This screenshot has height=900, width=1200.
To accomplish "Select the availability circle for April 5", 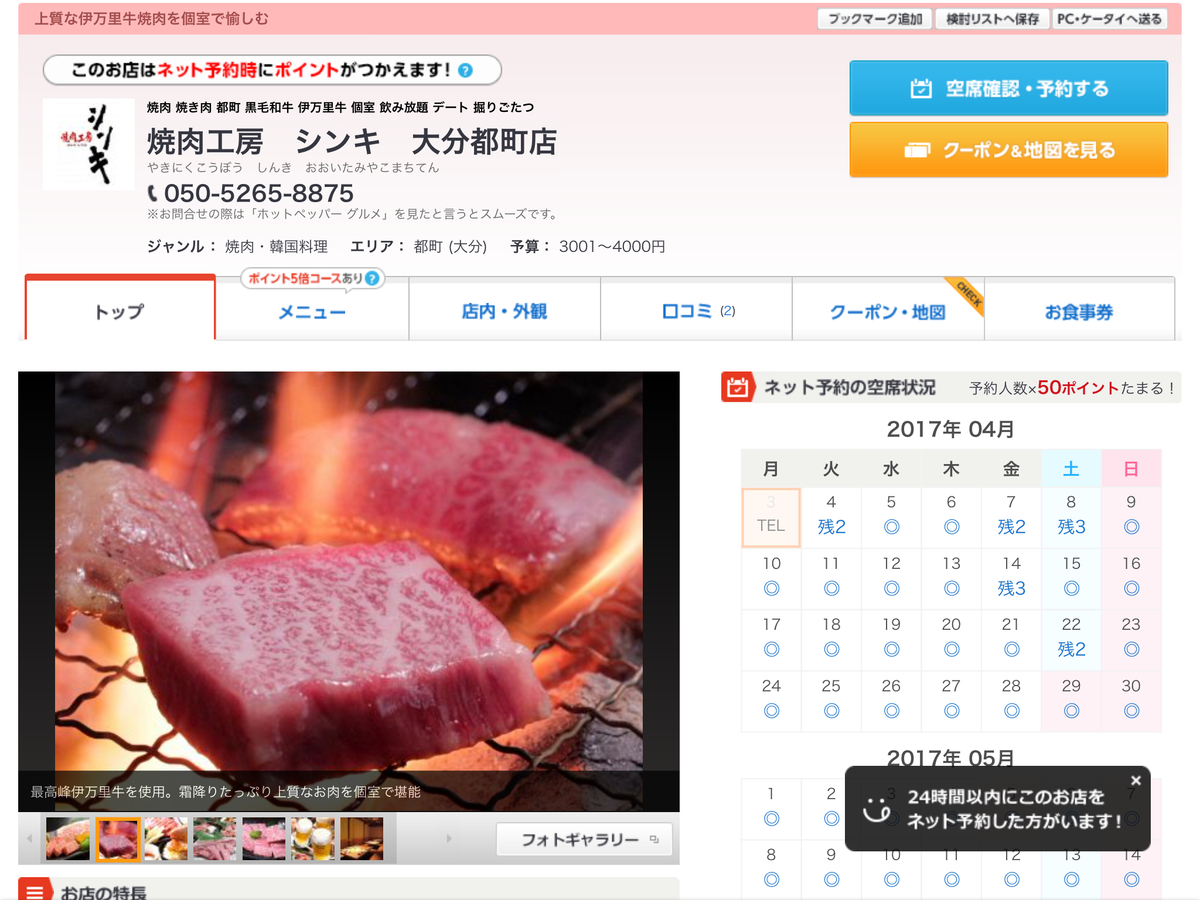I will click(x=891, y=527).
